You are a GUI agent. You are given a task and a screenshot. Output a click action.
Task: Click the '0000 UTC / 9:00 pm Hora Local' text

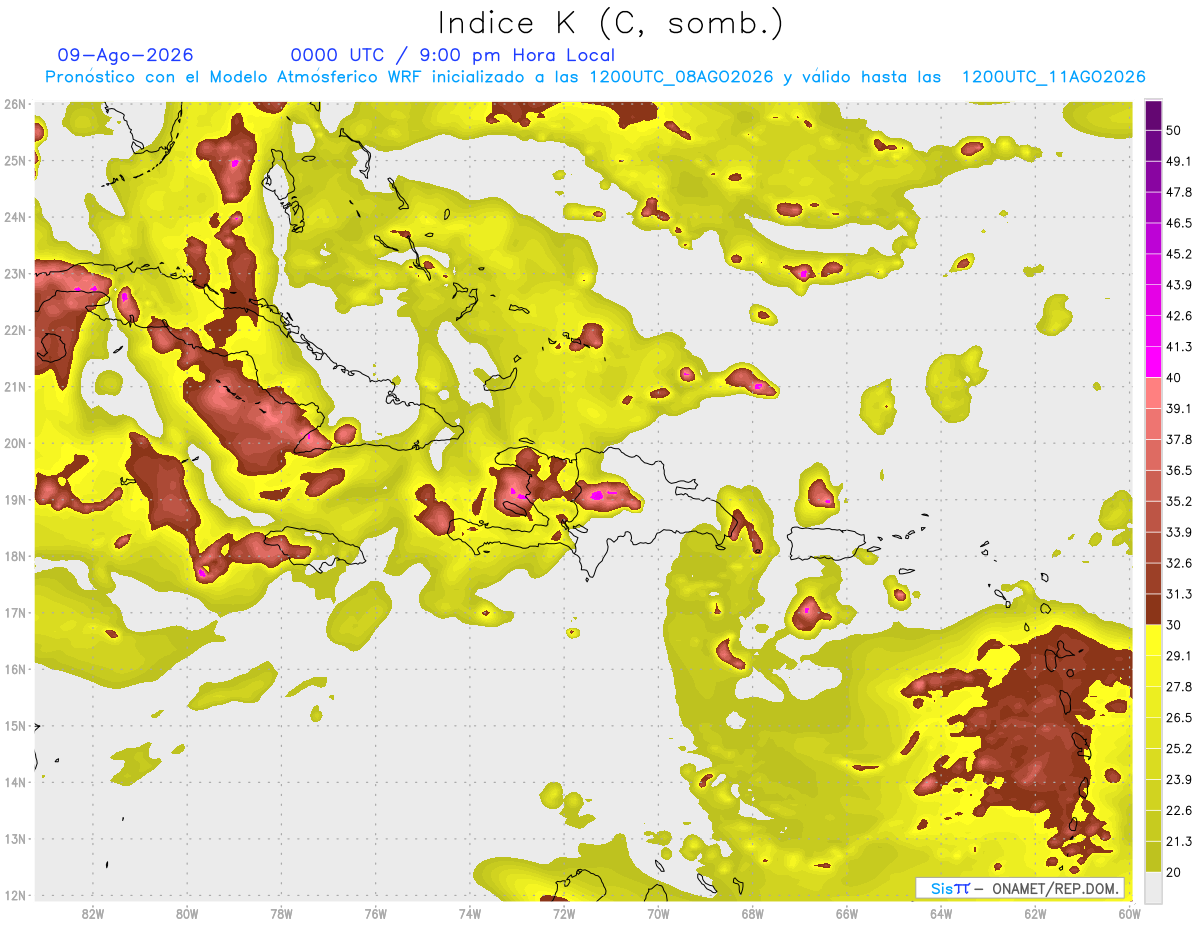(x=453, y=55)
